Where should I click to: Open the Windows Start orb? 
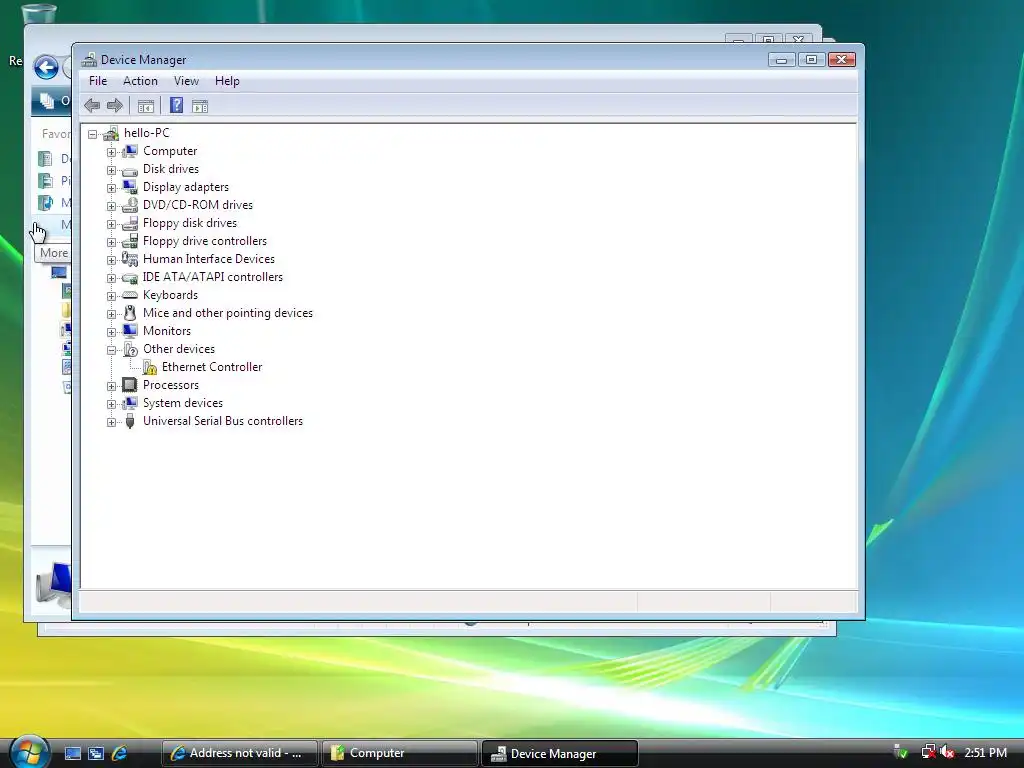coord(27,752)
